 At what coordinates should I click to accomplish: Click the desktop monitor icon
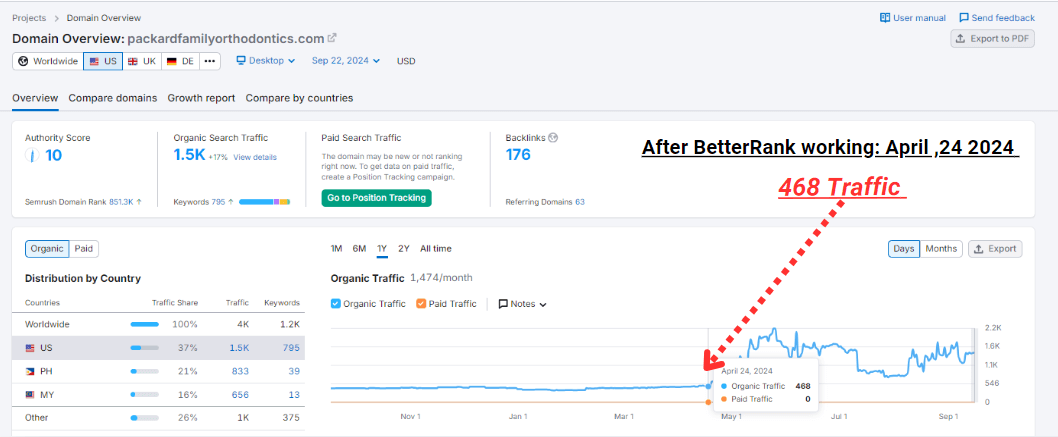click(241, 61)
